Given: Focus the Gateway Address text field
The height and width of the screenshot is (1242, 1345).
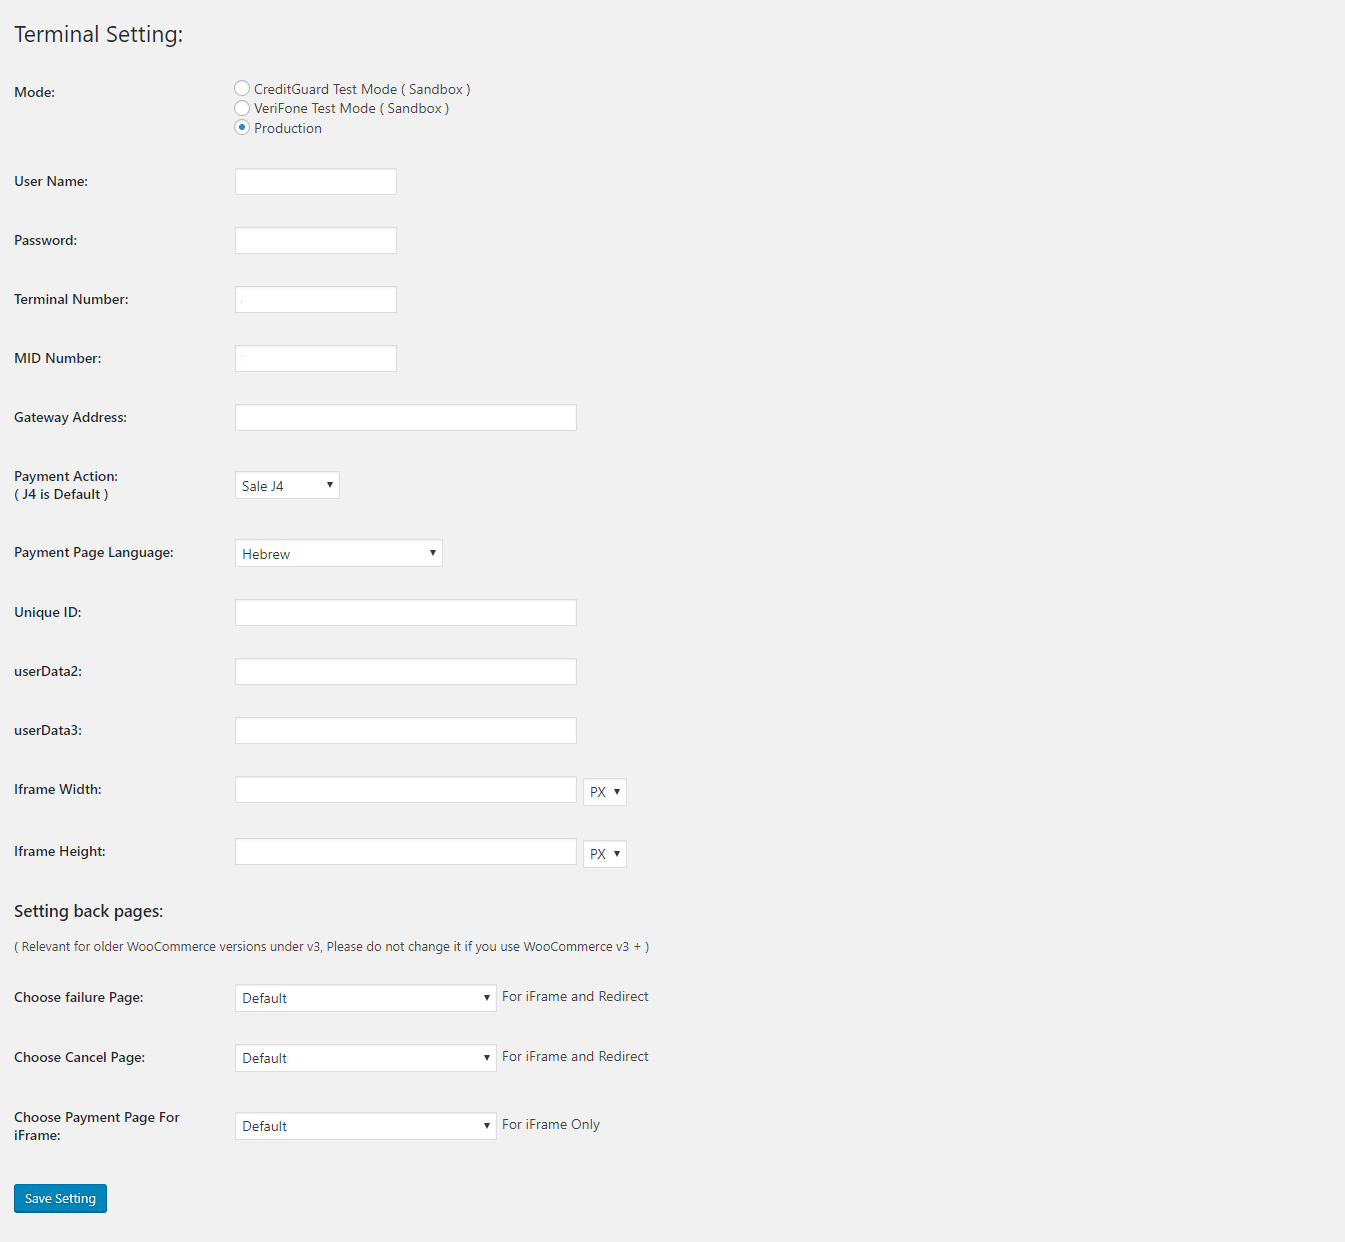Looking at the screenshot, I should [x=406, y=418].
